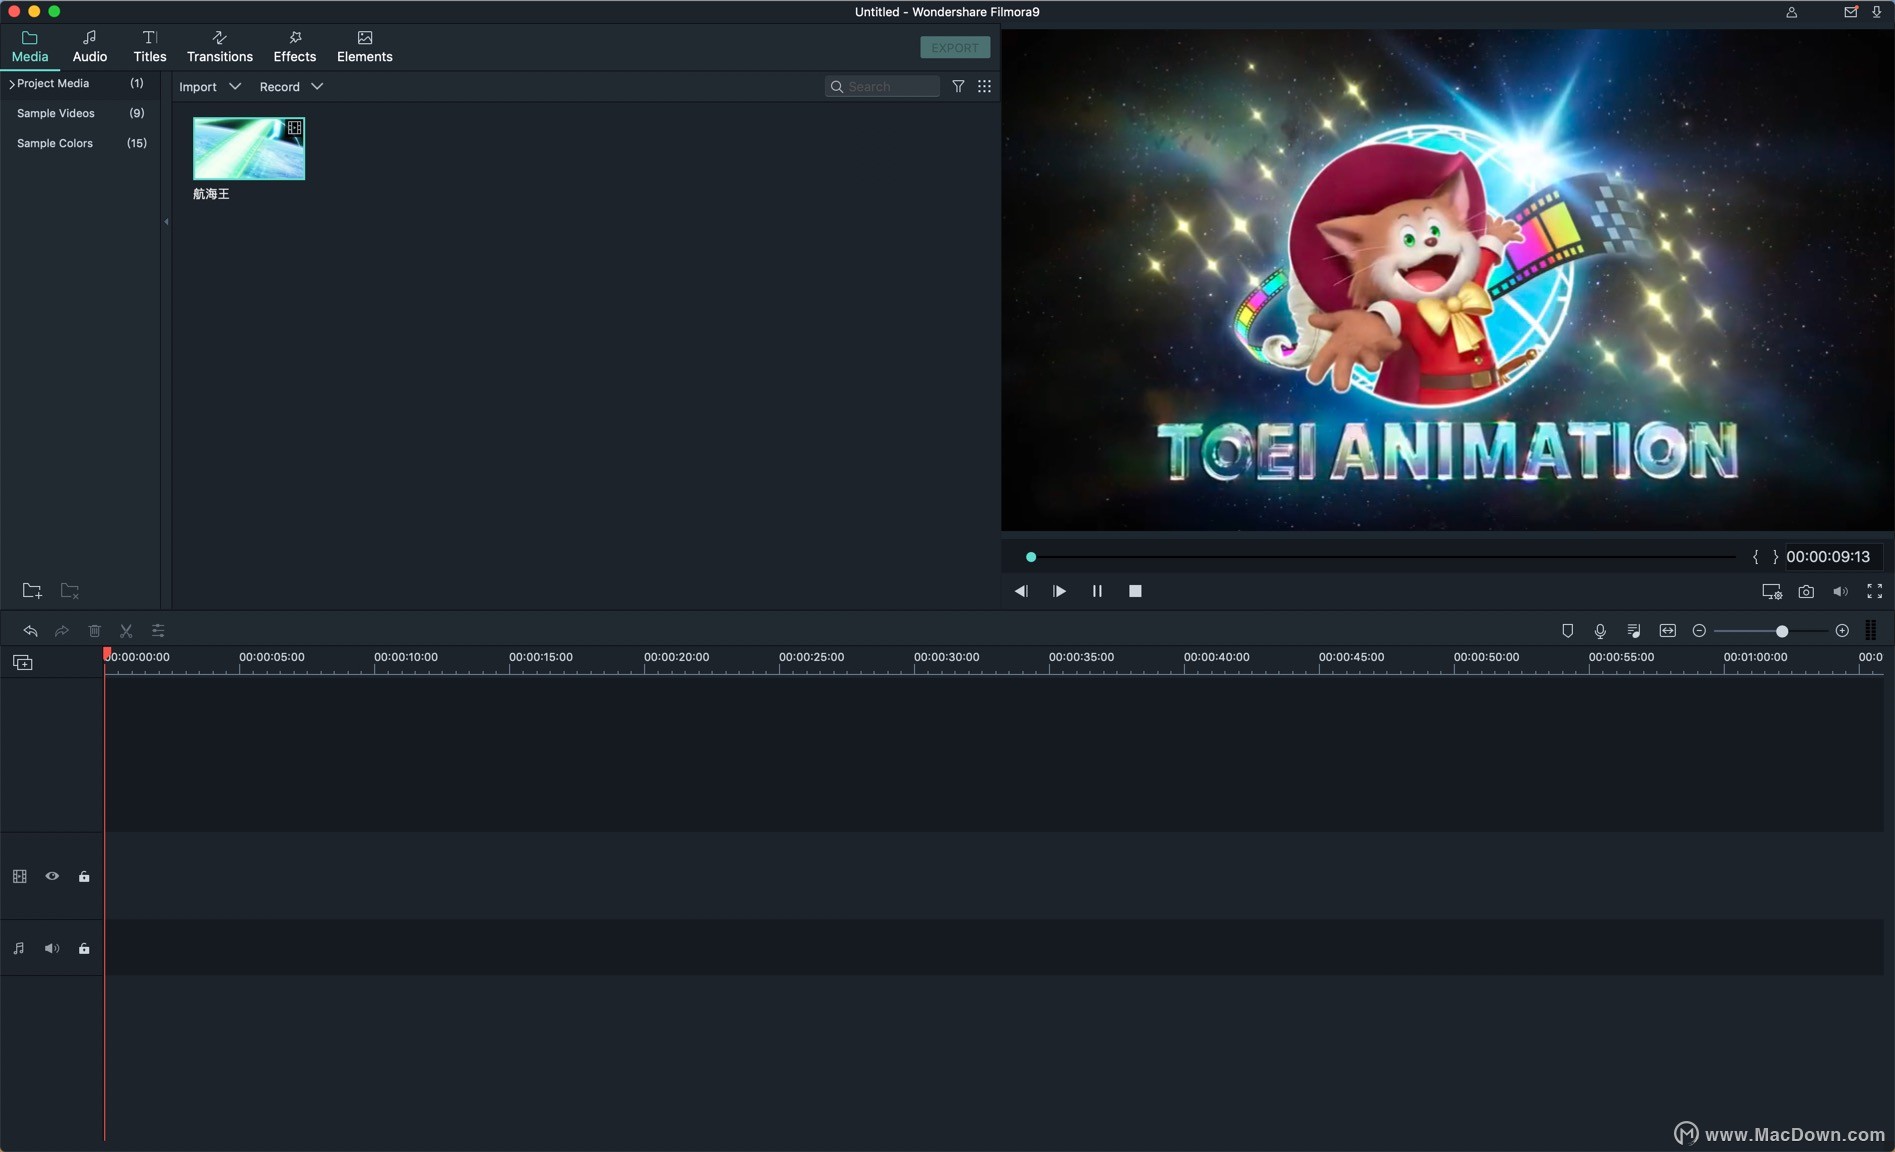Click the EXPORT button

tap(954, 48)
